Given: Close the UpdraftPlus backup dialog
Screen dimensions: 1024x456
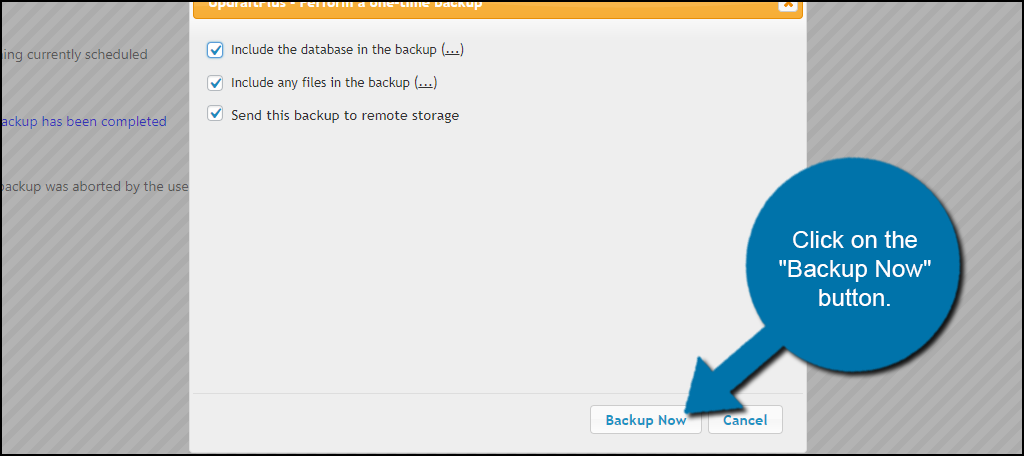Looking at the screenshot, I should (x=788, y=5).
